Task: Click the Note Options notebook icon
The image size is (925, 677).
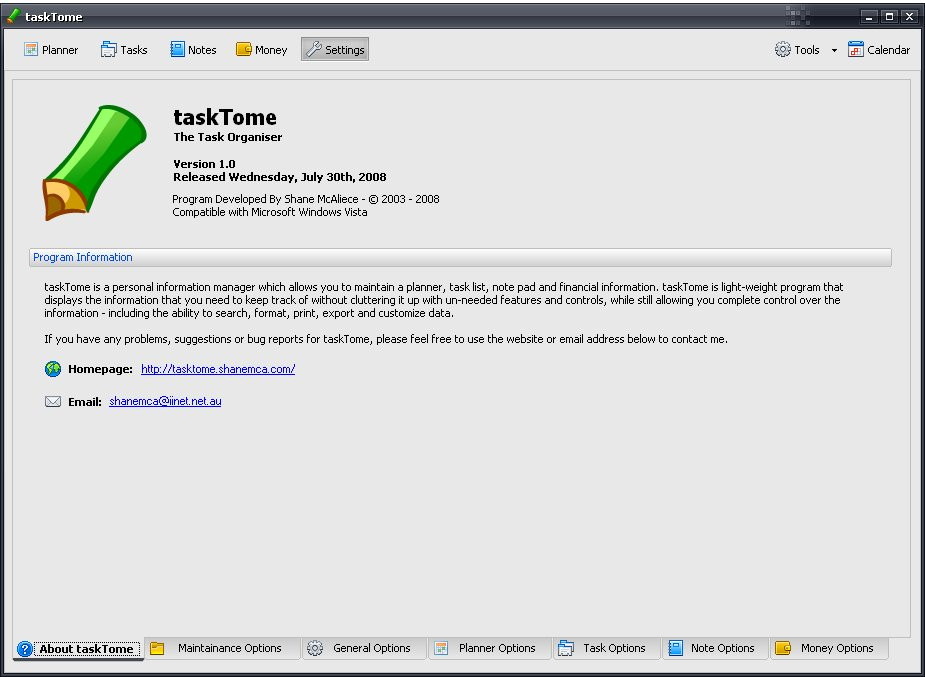Action: point(675,648)
